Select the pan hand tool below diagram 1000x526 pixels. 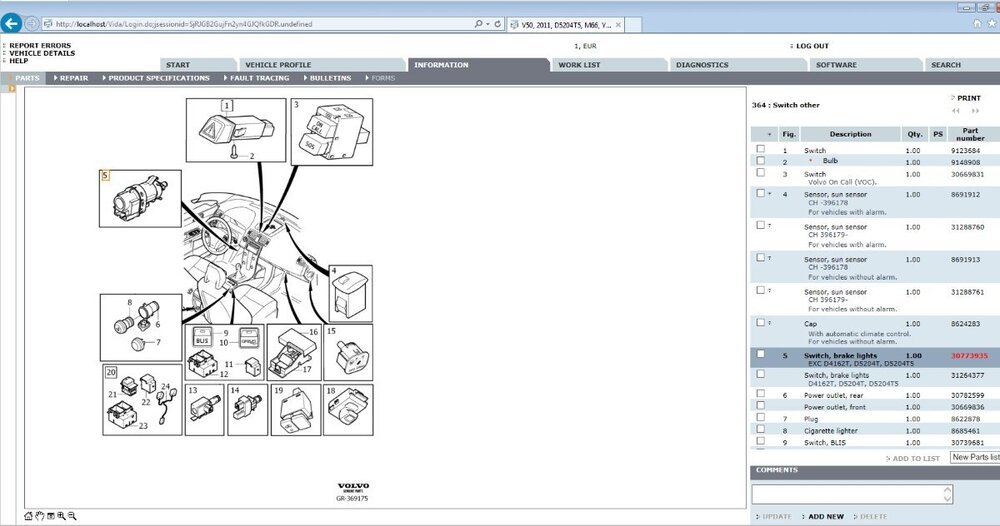tap(40, 516)
